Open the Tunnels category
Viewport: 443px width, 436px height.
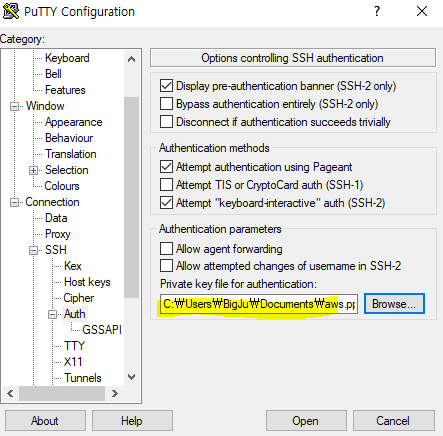(83, 378)
